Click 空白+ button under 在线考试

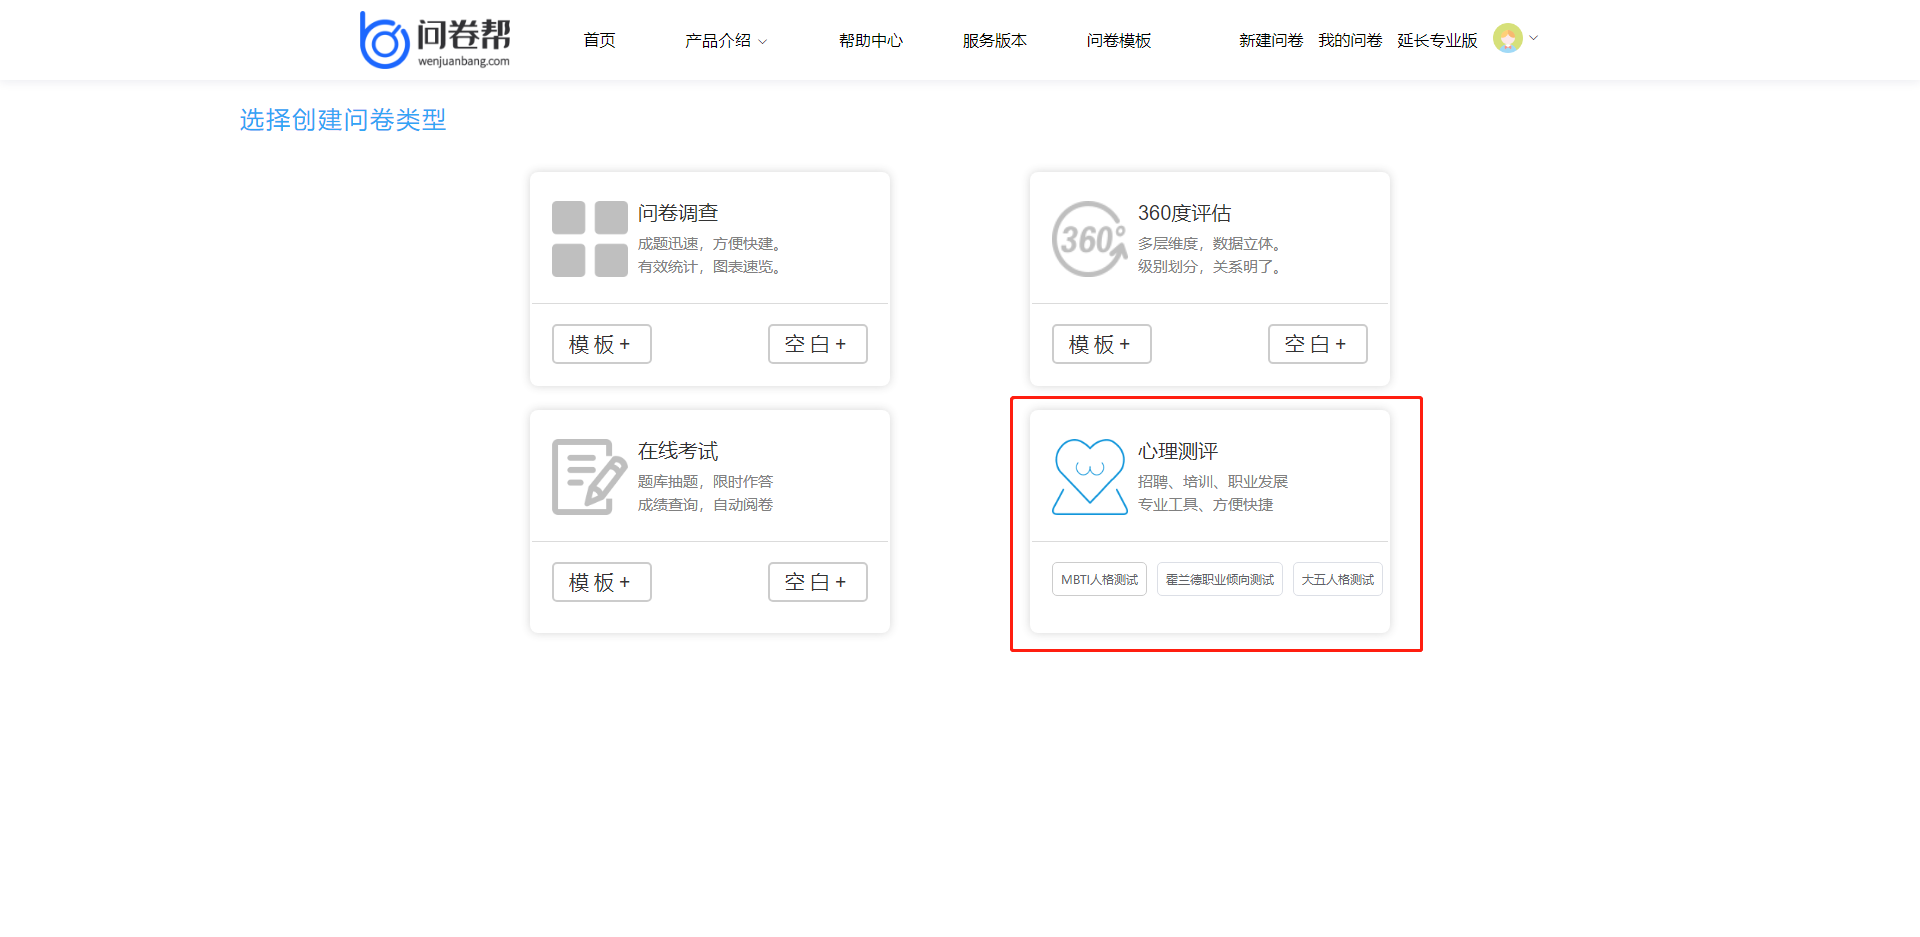click(818, 582)
